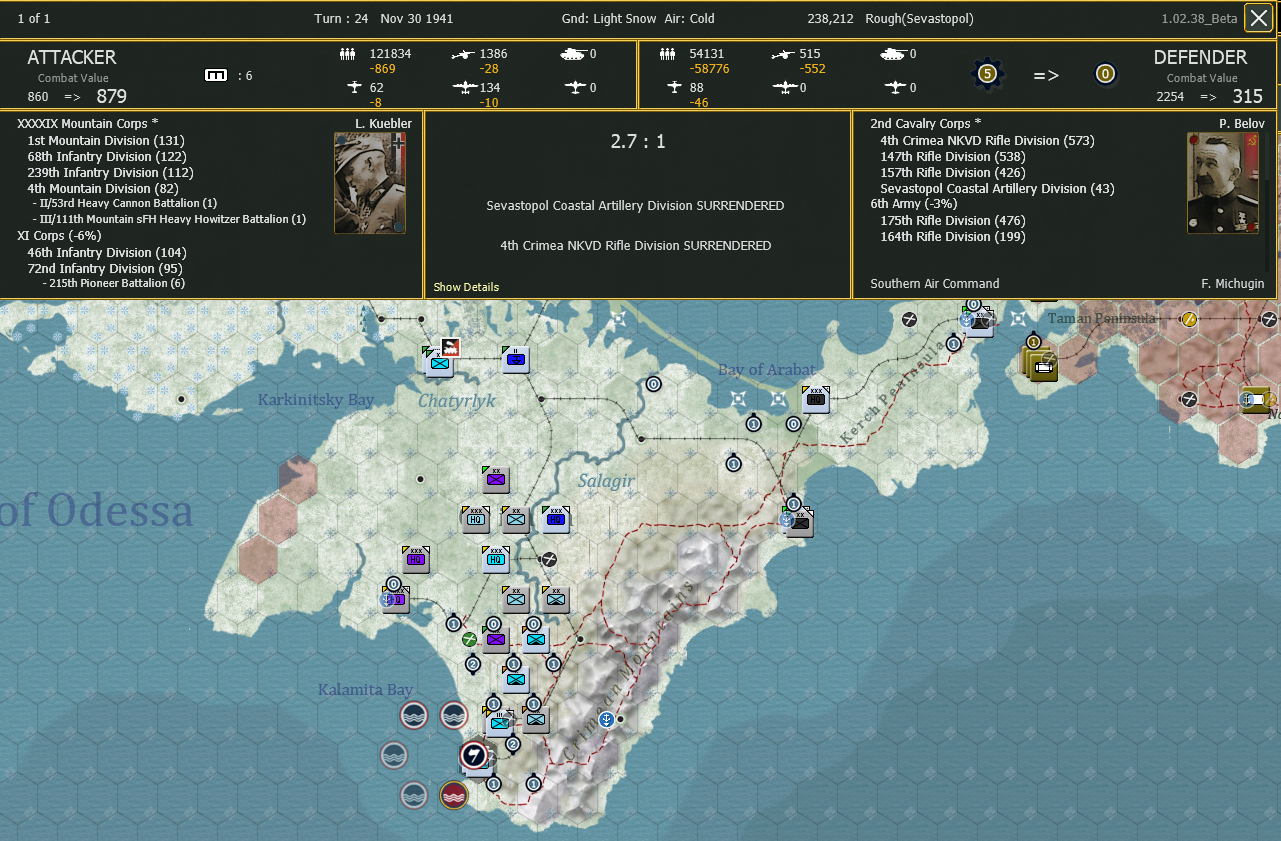Click the yellow airfield icon by Taman Peninsula
This screenshot has height=841, width=1281.
pos(1189,320)
